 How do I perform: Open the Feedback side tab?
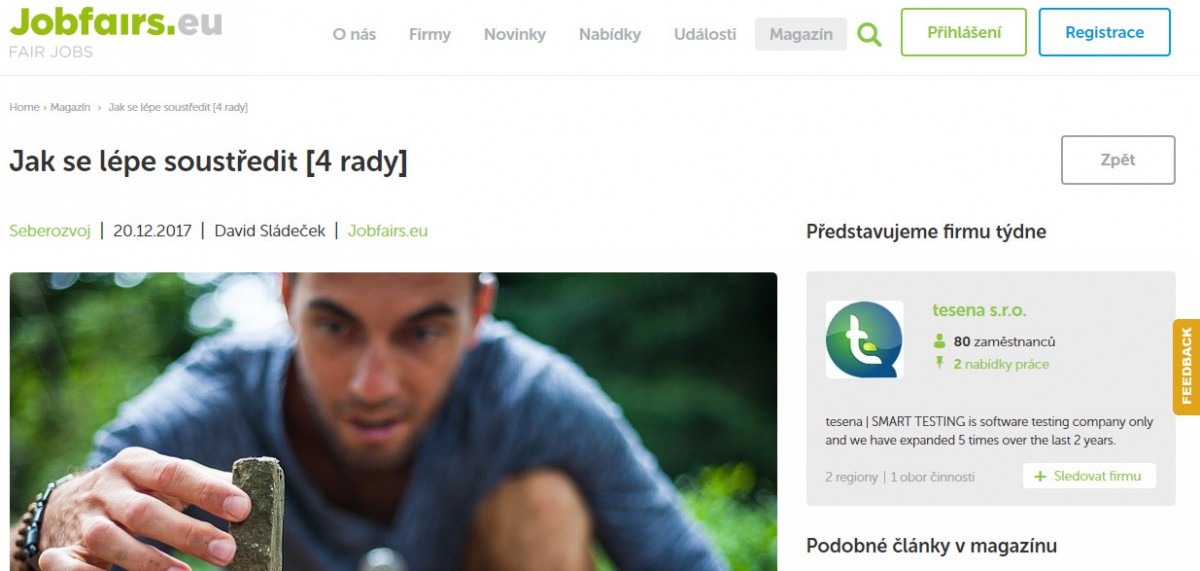[1186, 366]
